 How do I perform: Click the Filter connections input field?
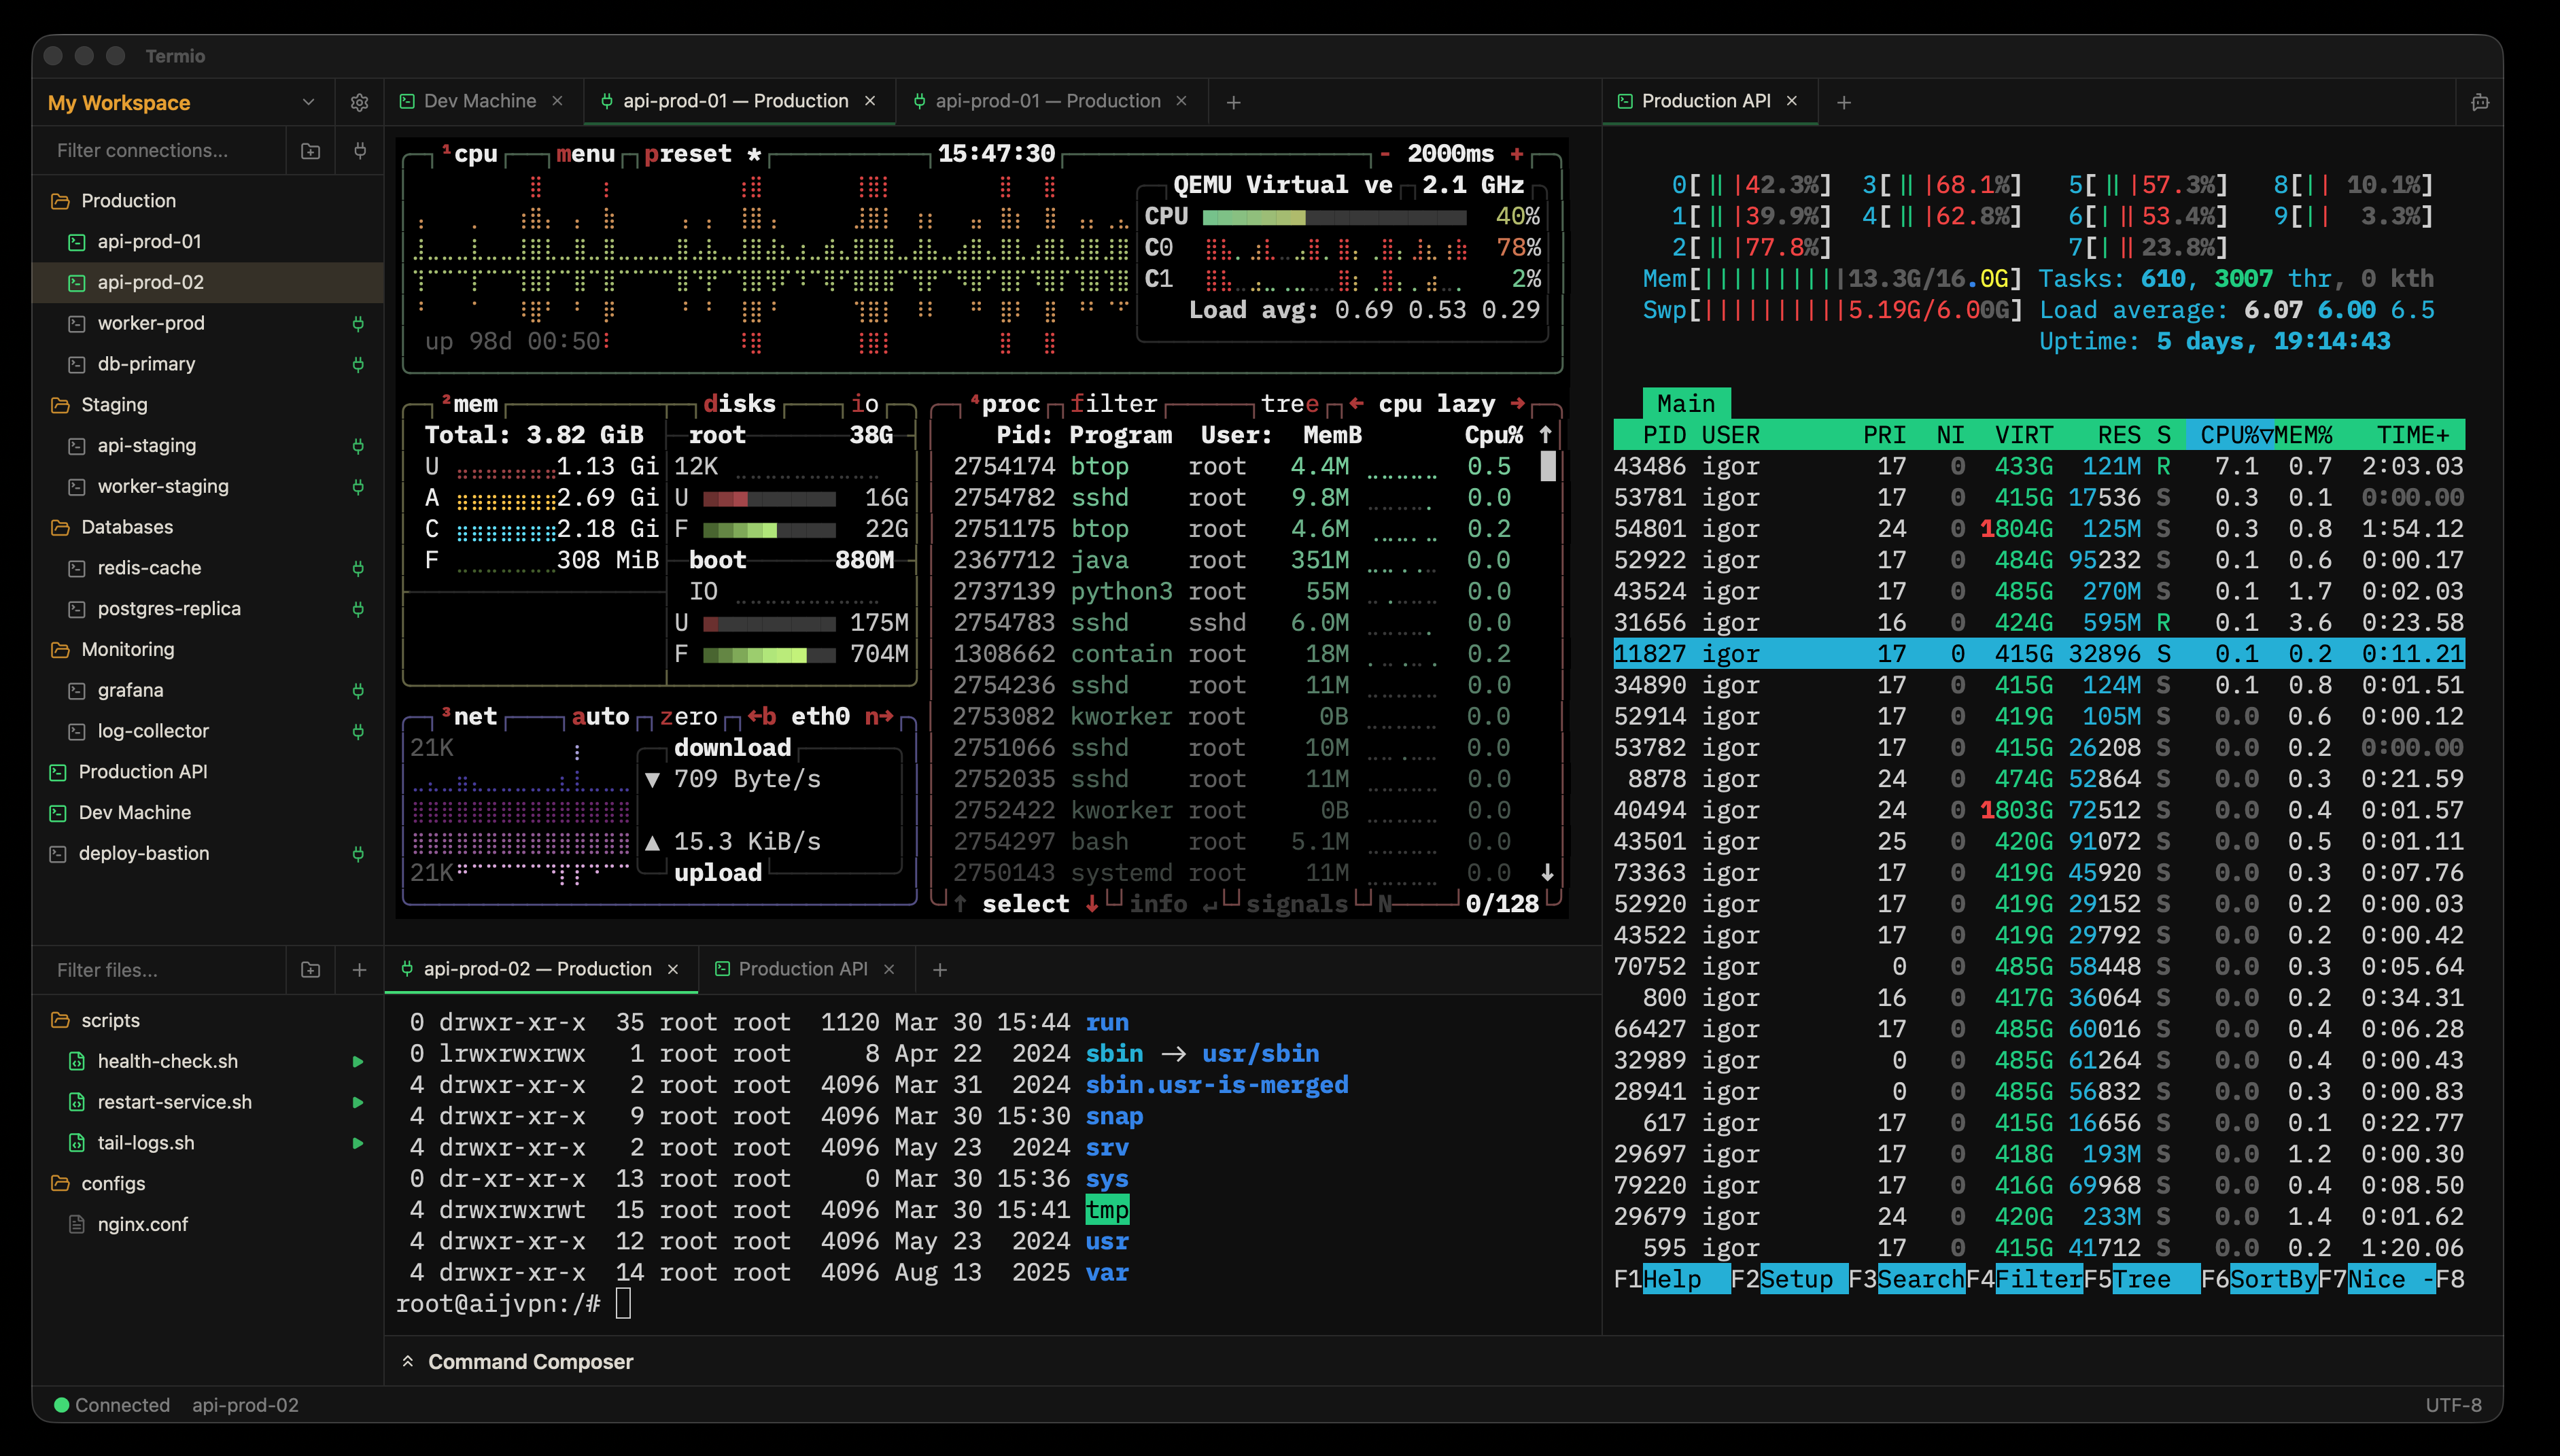pyautogui.click(x=160, y=151)
